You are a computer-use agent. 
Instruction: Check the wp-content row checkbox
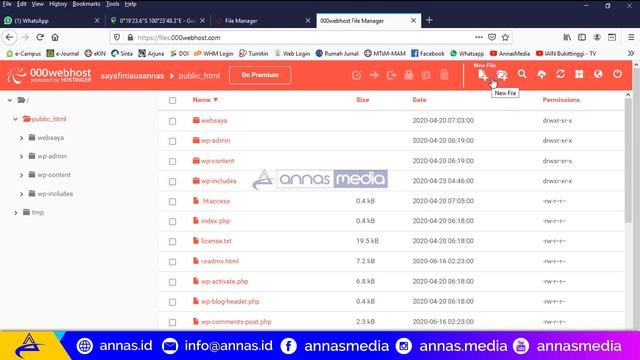(x=173, y=161)
